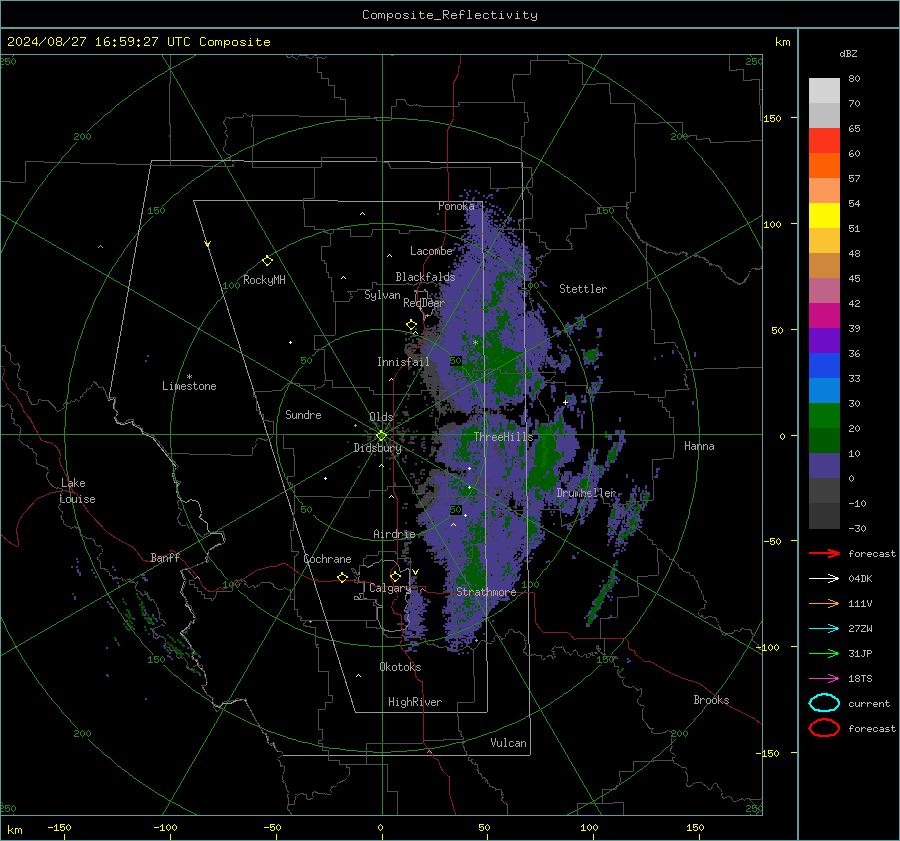Click the HighRiver town label
900x841 pixels.
point(415,702)
